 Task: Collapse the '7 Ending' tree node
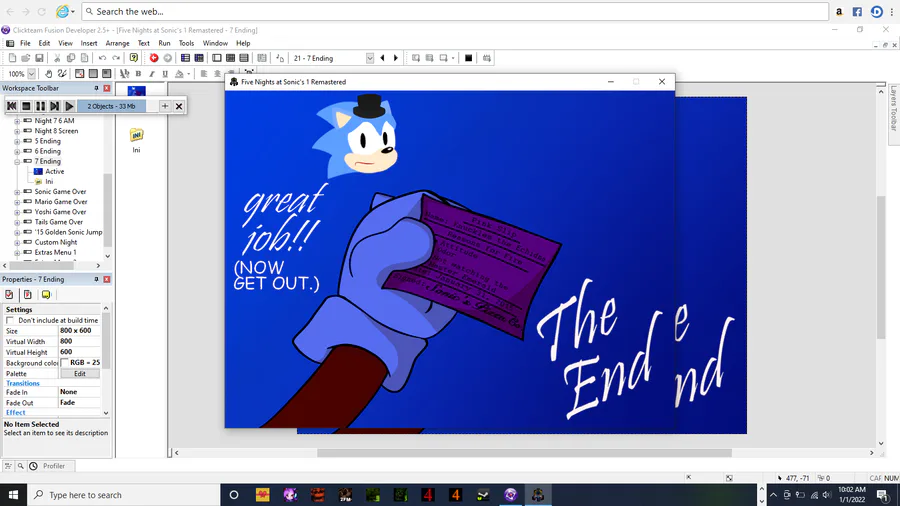tap(17, 162)
